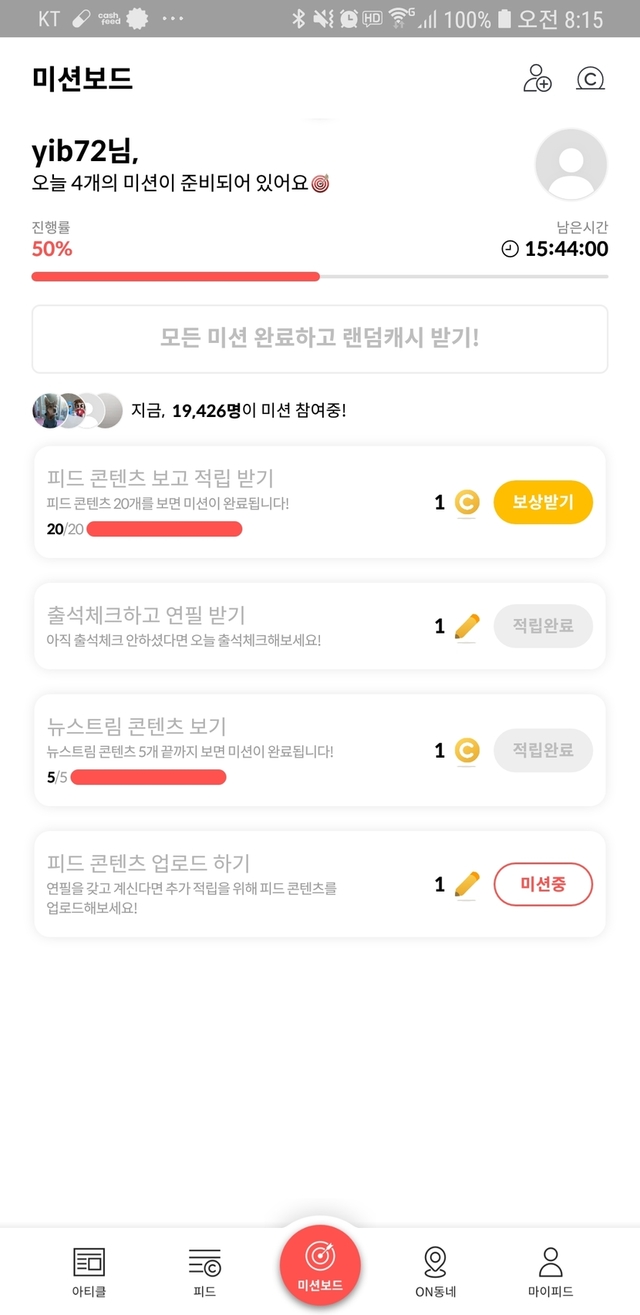Tap the remaining time clock icon
This screenshot has width=640, height=1315.
coord(510,249)
